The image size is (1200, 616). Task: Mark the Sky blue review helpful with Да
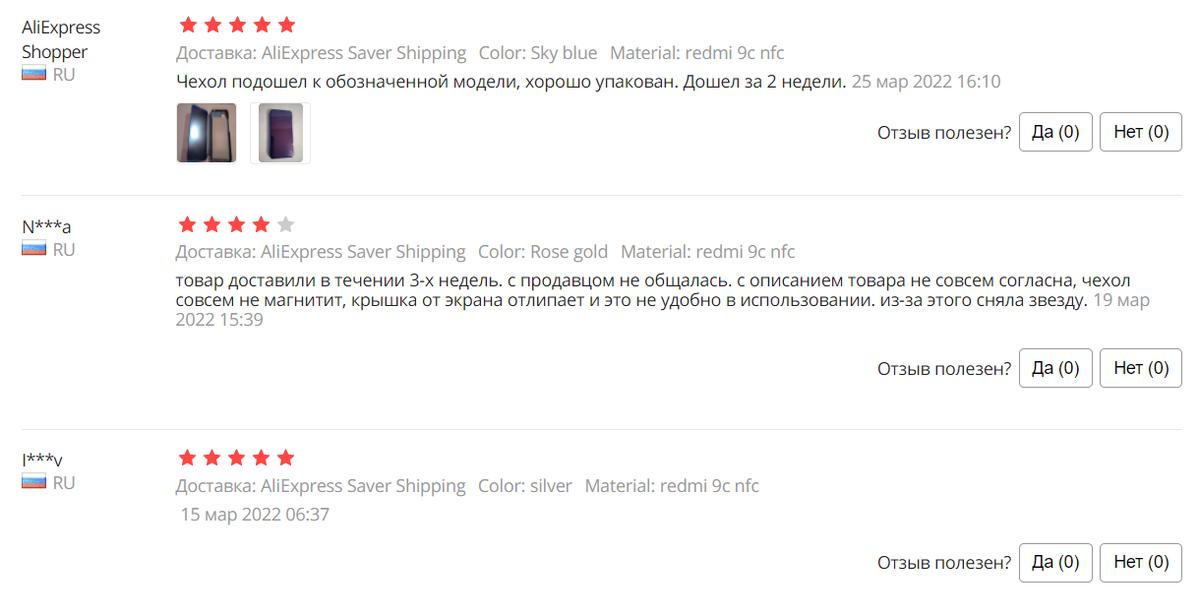tap(1055, 132)
